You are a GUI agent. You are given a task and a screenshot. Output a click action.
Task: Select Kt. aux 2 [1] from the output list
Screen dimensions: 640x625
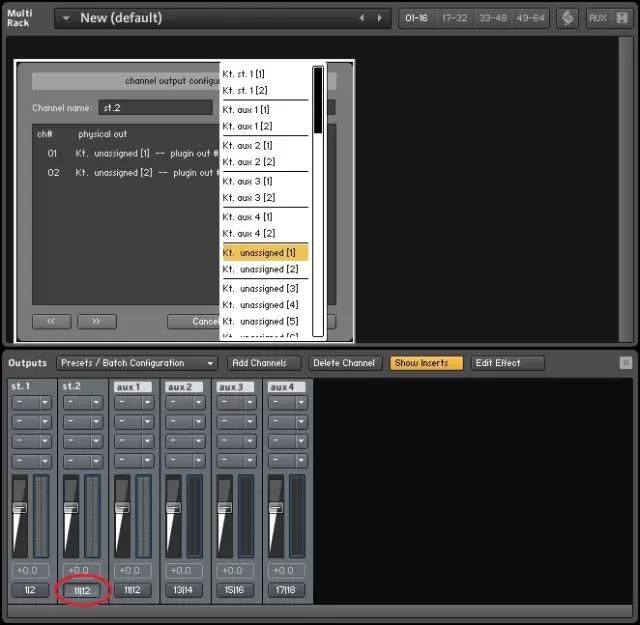[248, 145]
